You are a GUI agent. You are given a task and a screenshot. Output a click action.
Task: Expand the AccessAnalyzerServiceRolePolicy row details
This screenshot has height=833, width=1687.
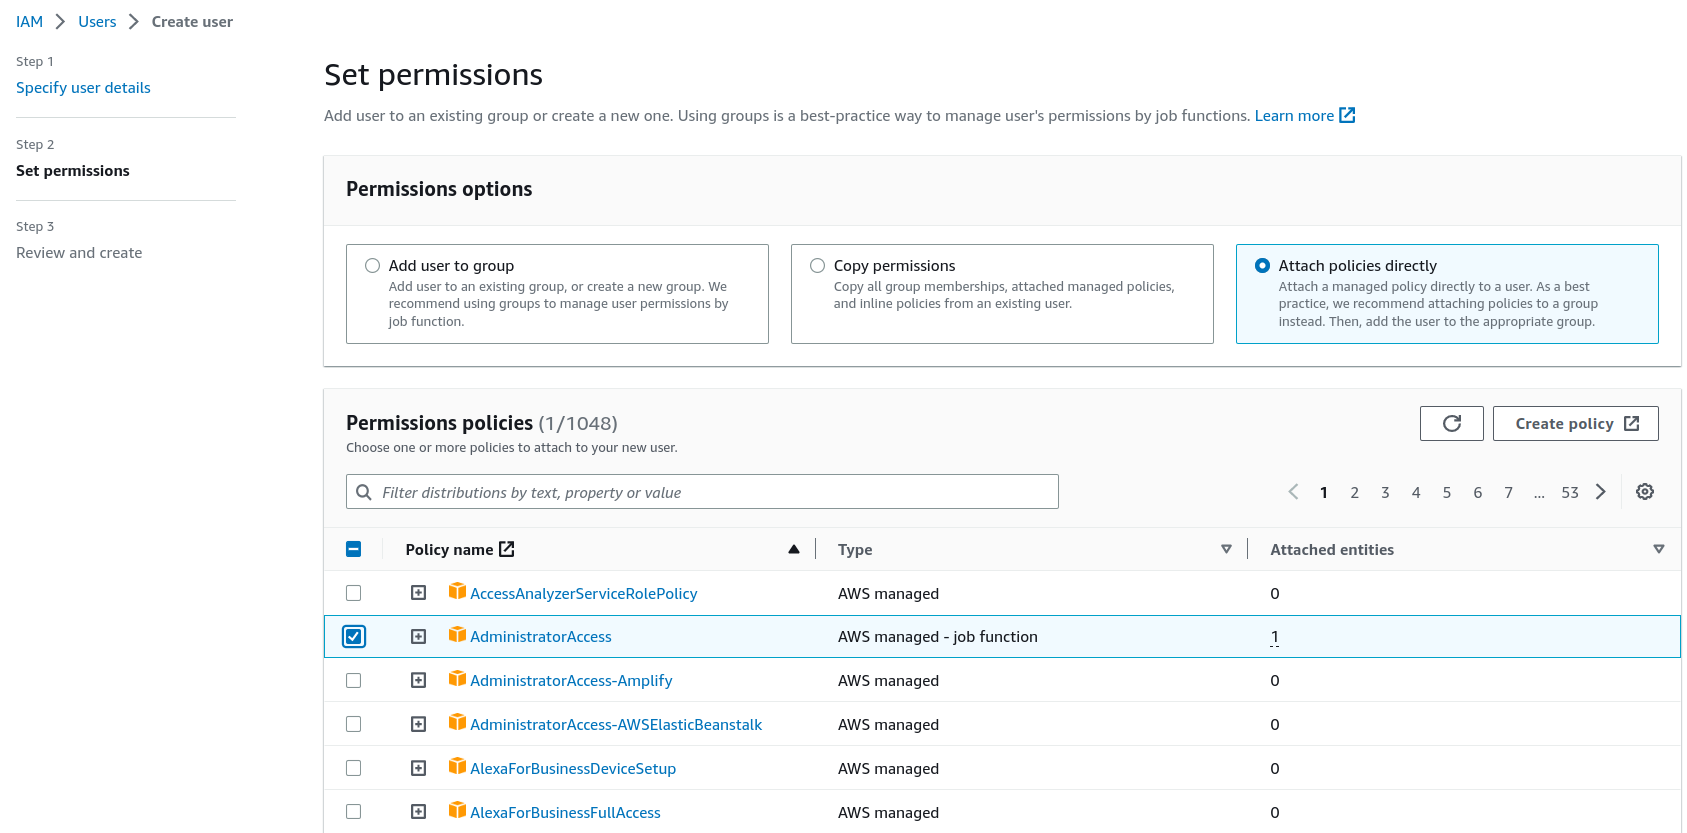(x=419, y=593)
